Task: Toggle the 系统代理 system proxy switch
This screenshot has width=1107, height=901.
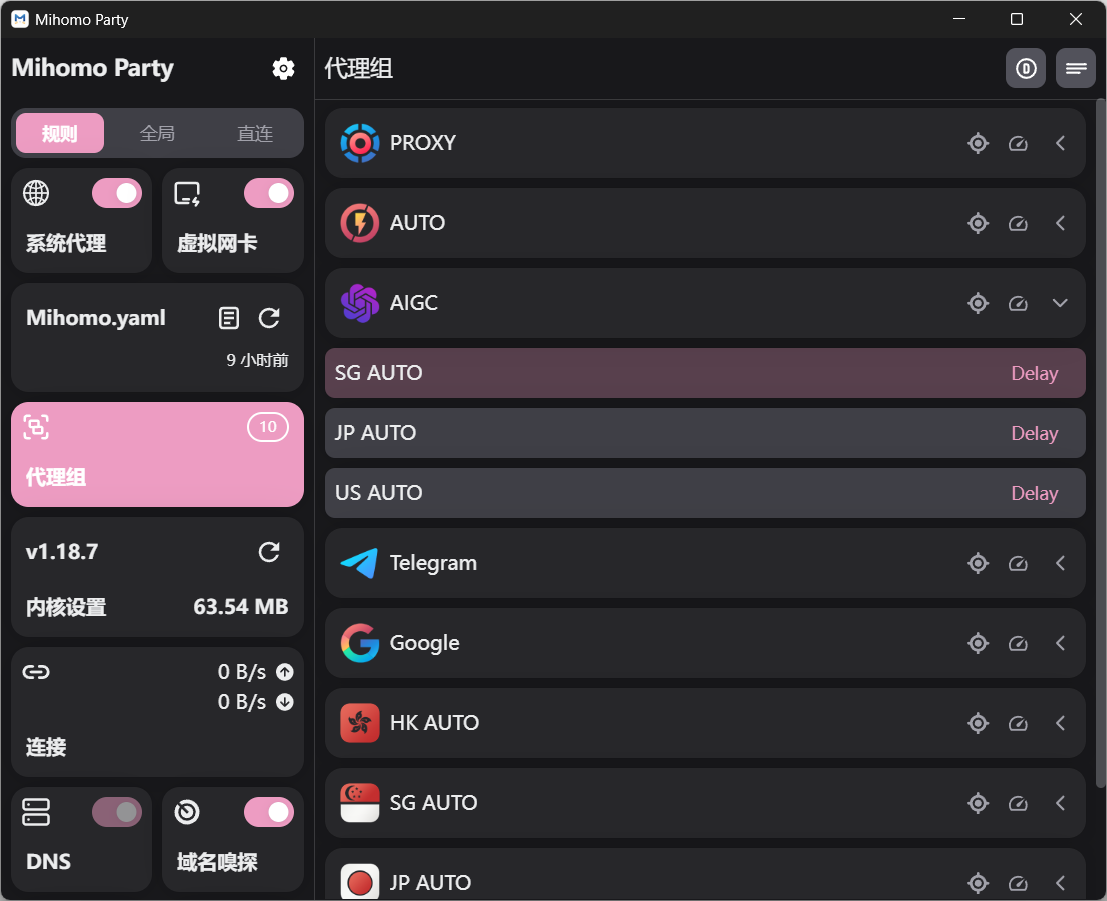Action: coord(117,193)
